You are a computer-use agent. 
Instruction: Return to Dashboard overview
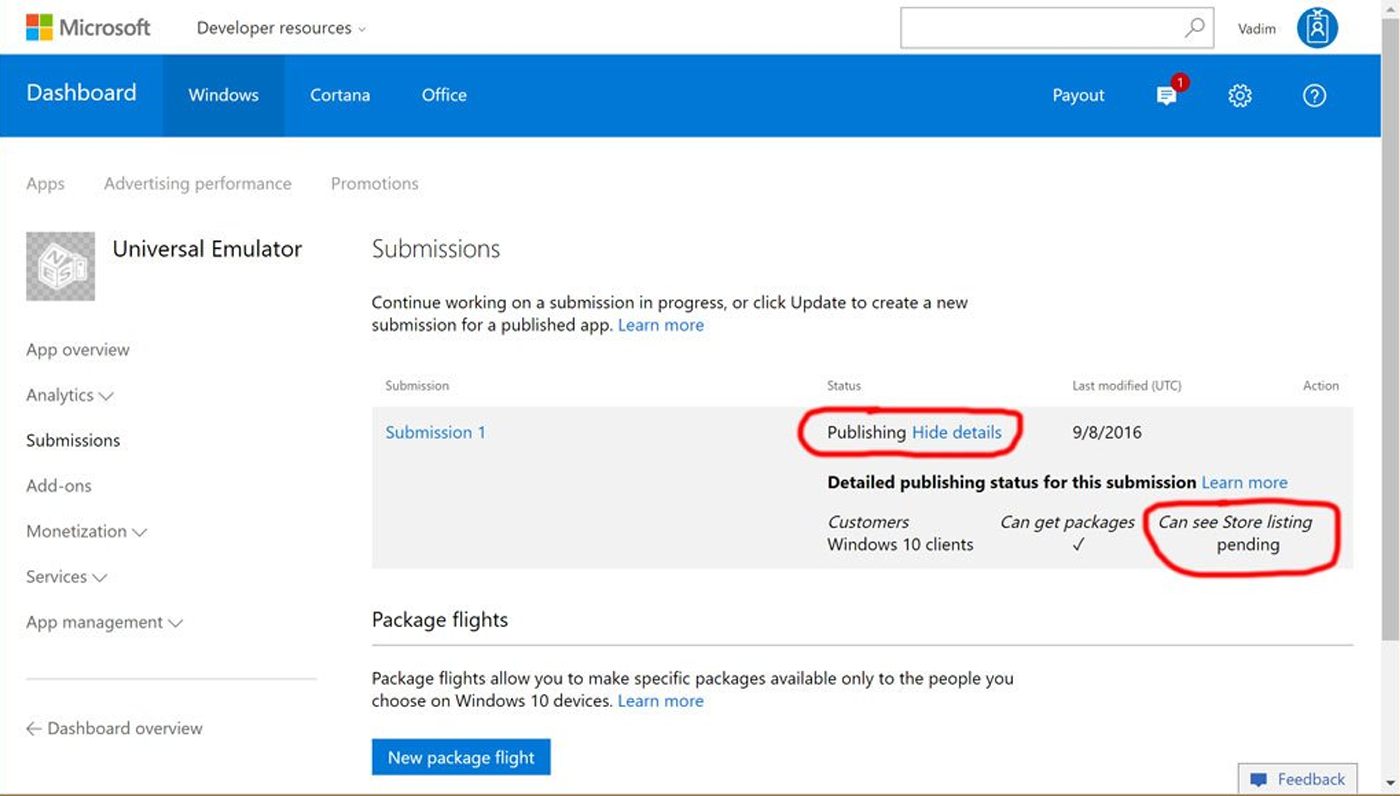click(114, 729)
